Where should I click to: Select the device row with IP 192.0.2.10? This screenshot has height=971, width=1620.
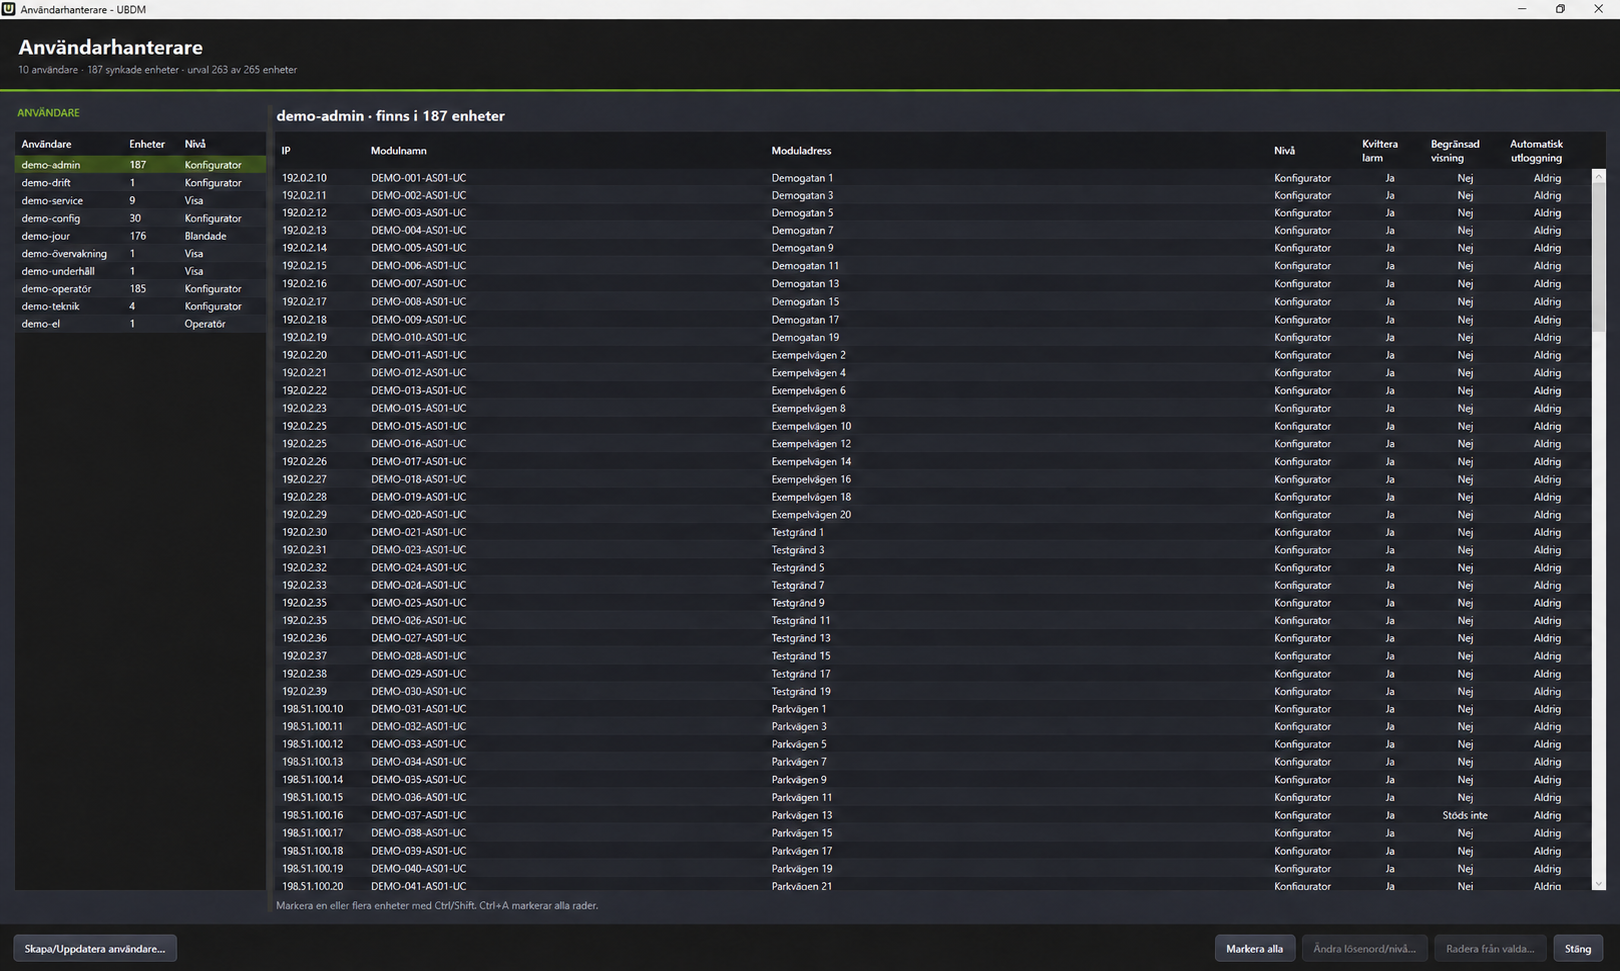pos(934,178)
